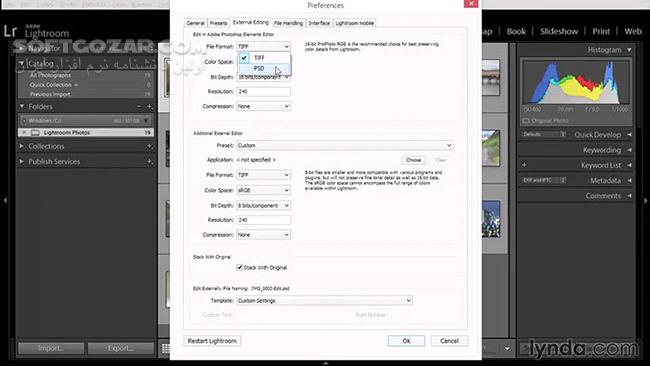Image resolution: width=650 pixels, height=366 pixels.
Task: Select the External Editing tab
Action: [x=250, y=22]
